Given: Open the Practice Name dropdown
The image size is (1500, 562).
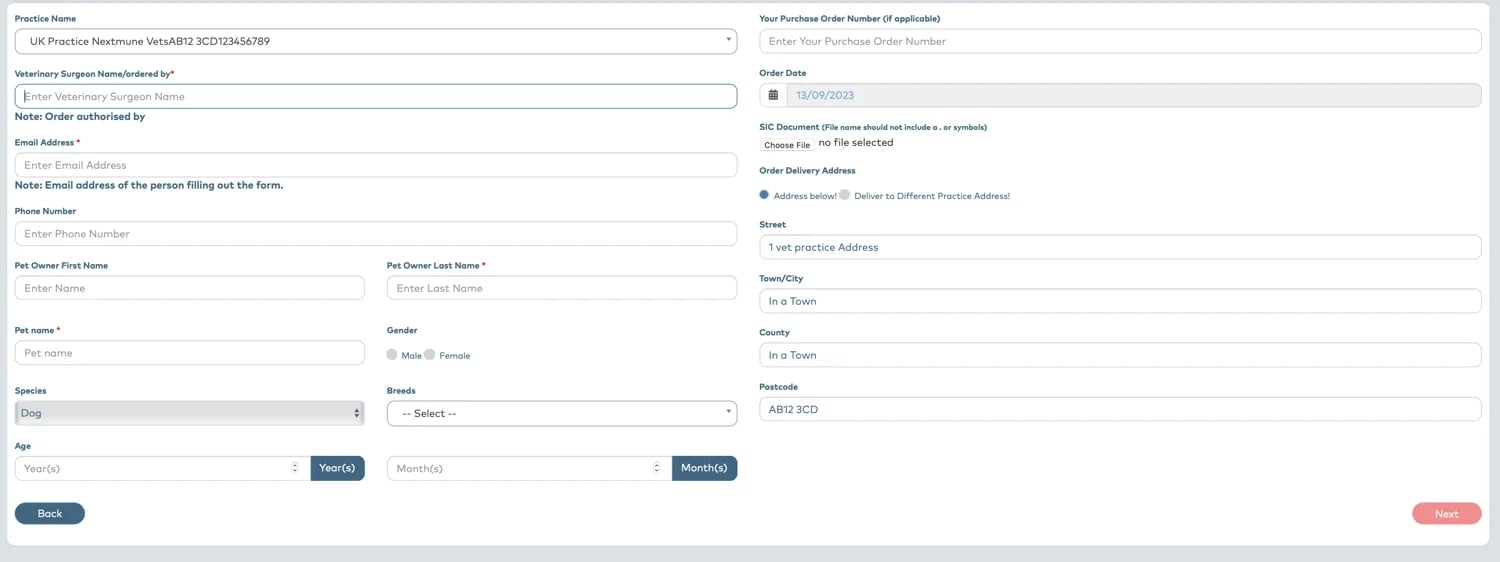Looking at the screenshot, I should click(376, 41).
